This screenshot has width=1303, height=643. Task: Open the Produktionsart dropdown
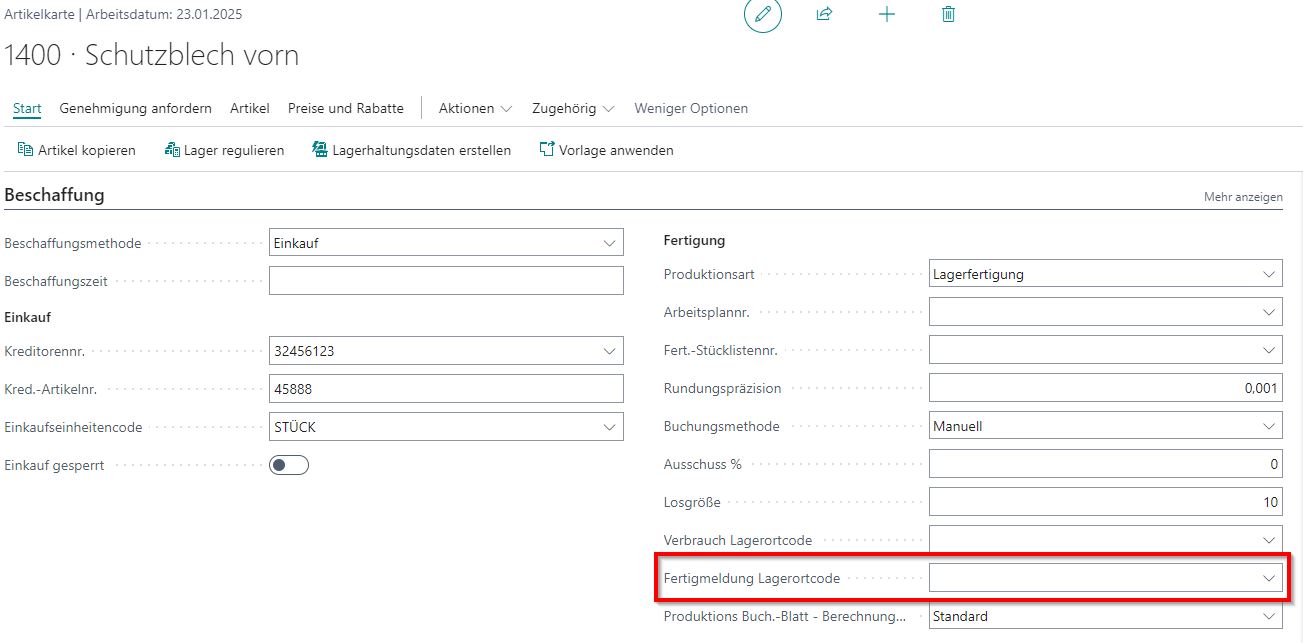[1269, 274]
